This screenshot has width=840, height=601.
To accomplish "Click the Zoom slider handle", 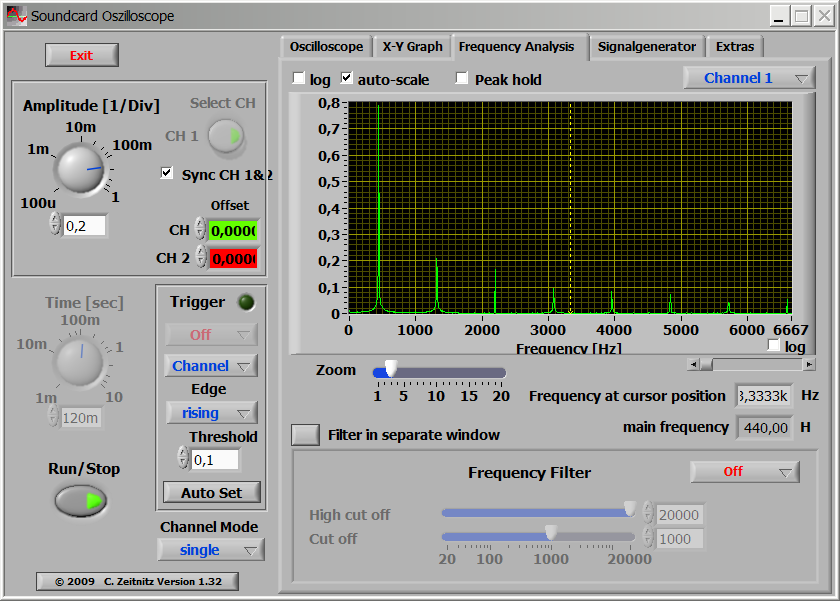I will tap(392, 369).
